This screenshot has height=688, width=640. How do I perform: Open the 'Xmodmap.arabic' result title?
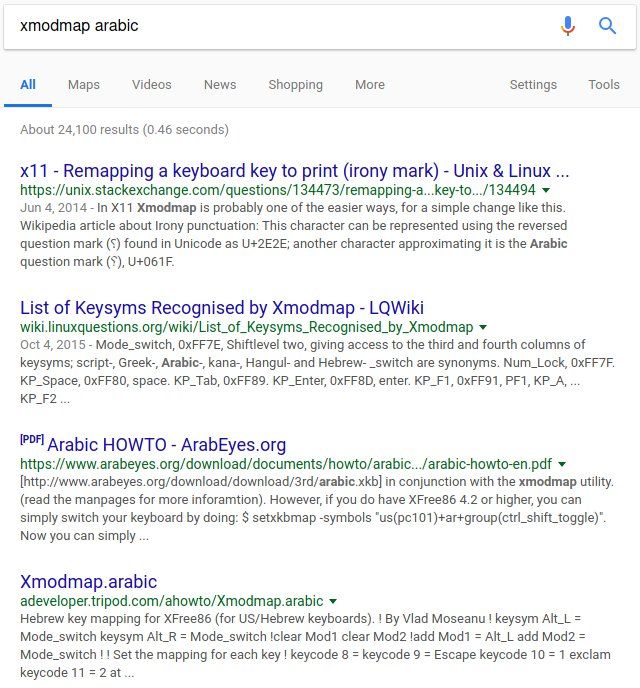tap(89, 582)
